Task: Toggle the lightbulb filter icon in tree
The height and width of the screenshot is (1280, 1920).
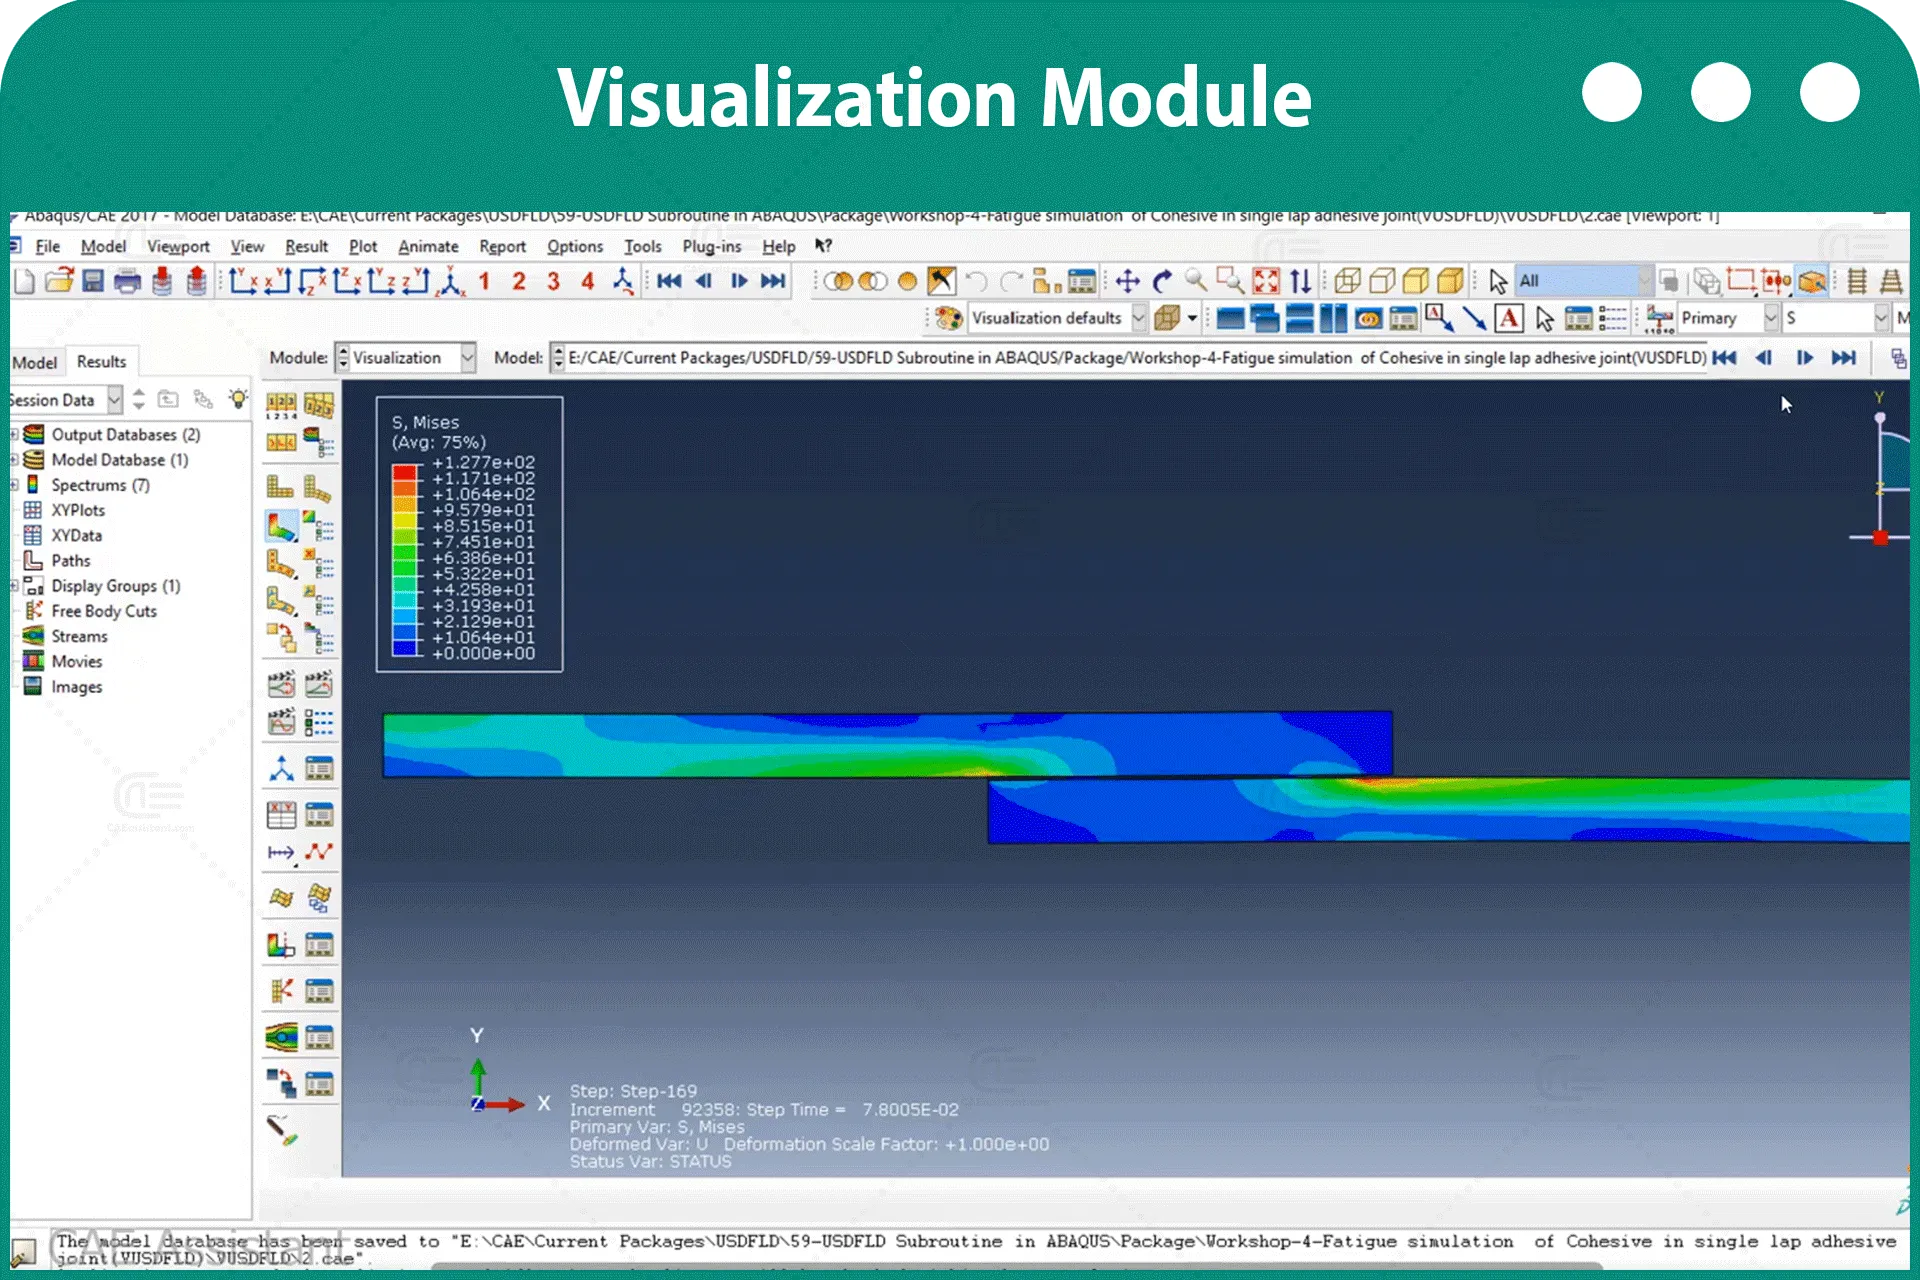Action: (x=238, y=399)
